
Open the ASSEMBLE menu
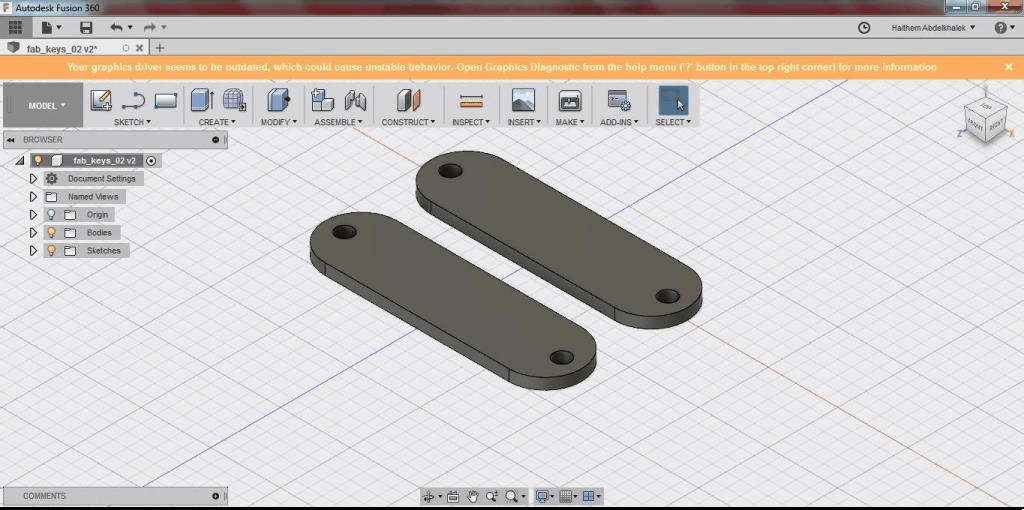click(x=338, y=122)
